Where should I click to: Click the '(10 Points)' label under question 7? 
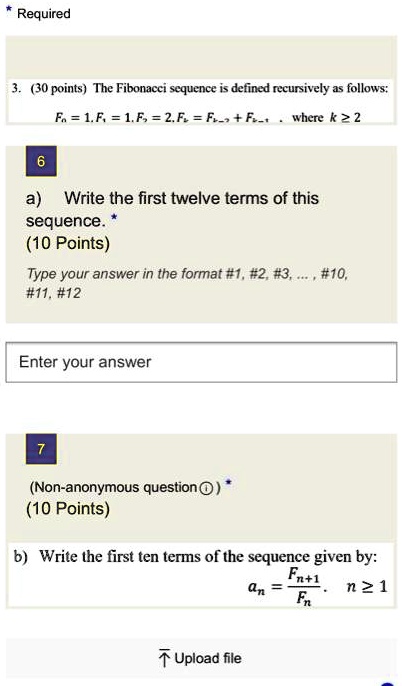[x=68, y=508]
